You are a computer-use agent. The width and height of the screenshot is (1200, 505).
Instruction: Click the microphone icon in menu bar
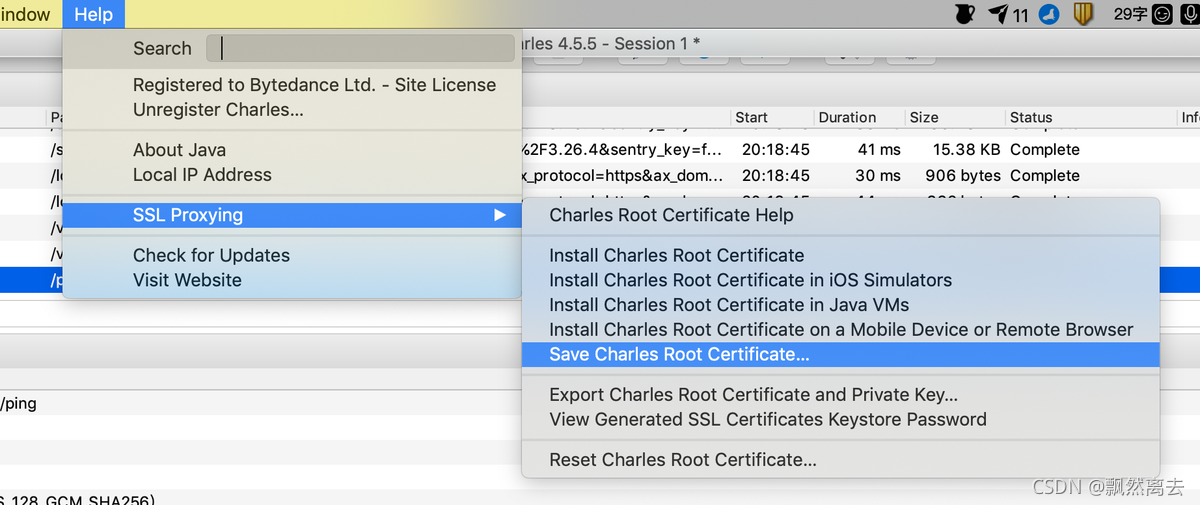pyautogui.click(x=1189, y=14)
